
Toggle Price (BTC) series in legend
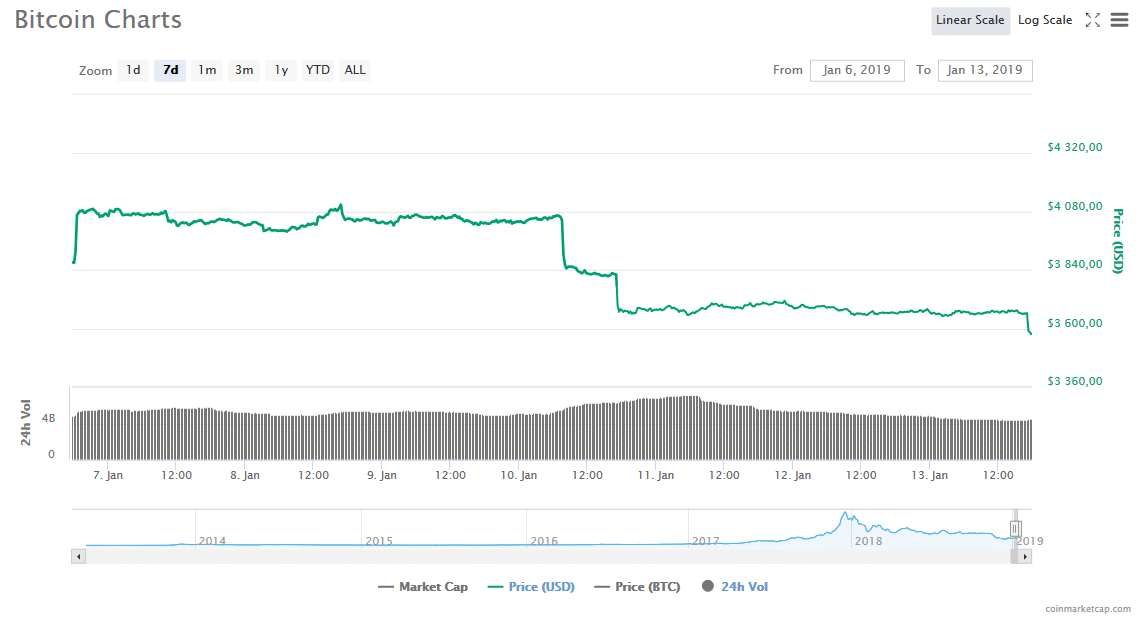[637, 586]
